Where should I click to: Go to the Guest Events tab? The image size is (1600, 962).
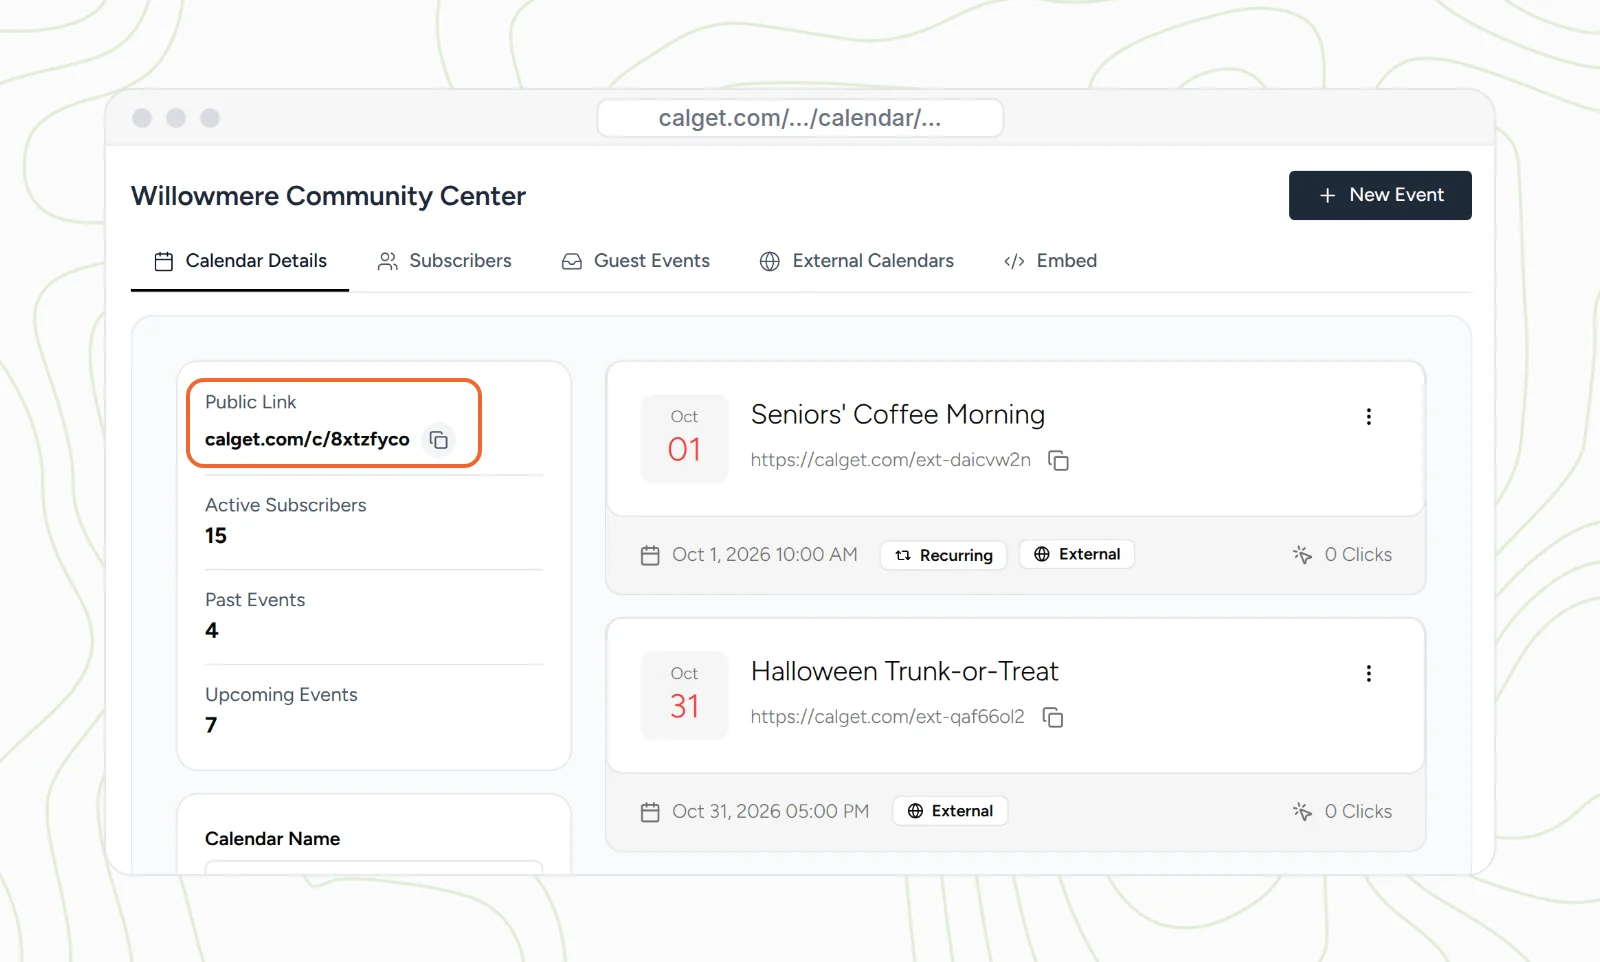click(x=636, y=261)
